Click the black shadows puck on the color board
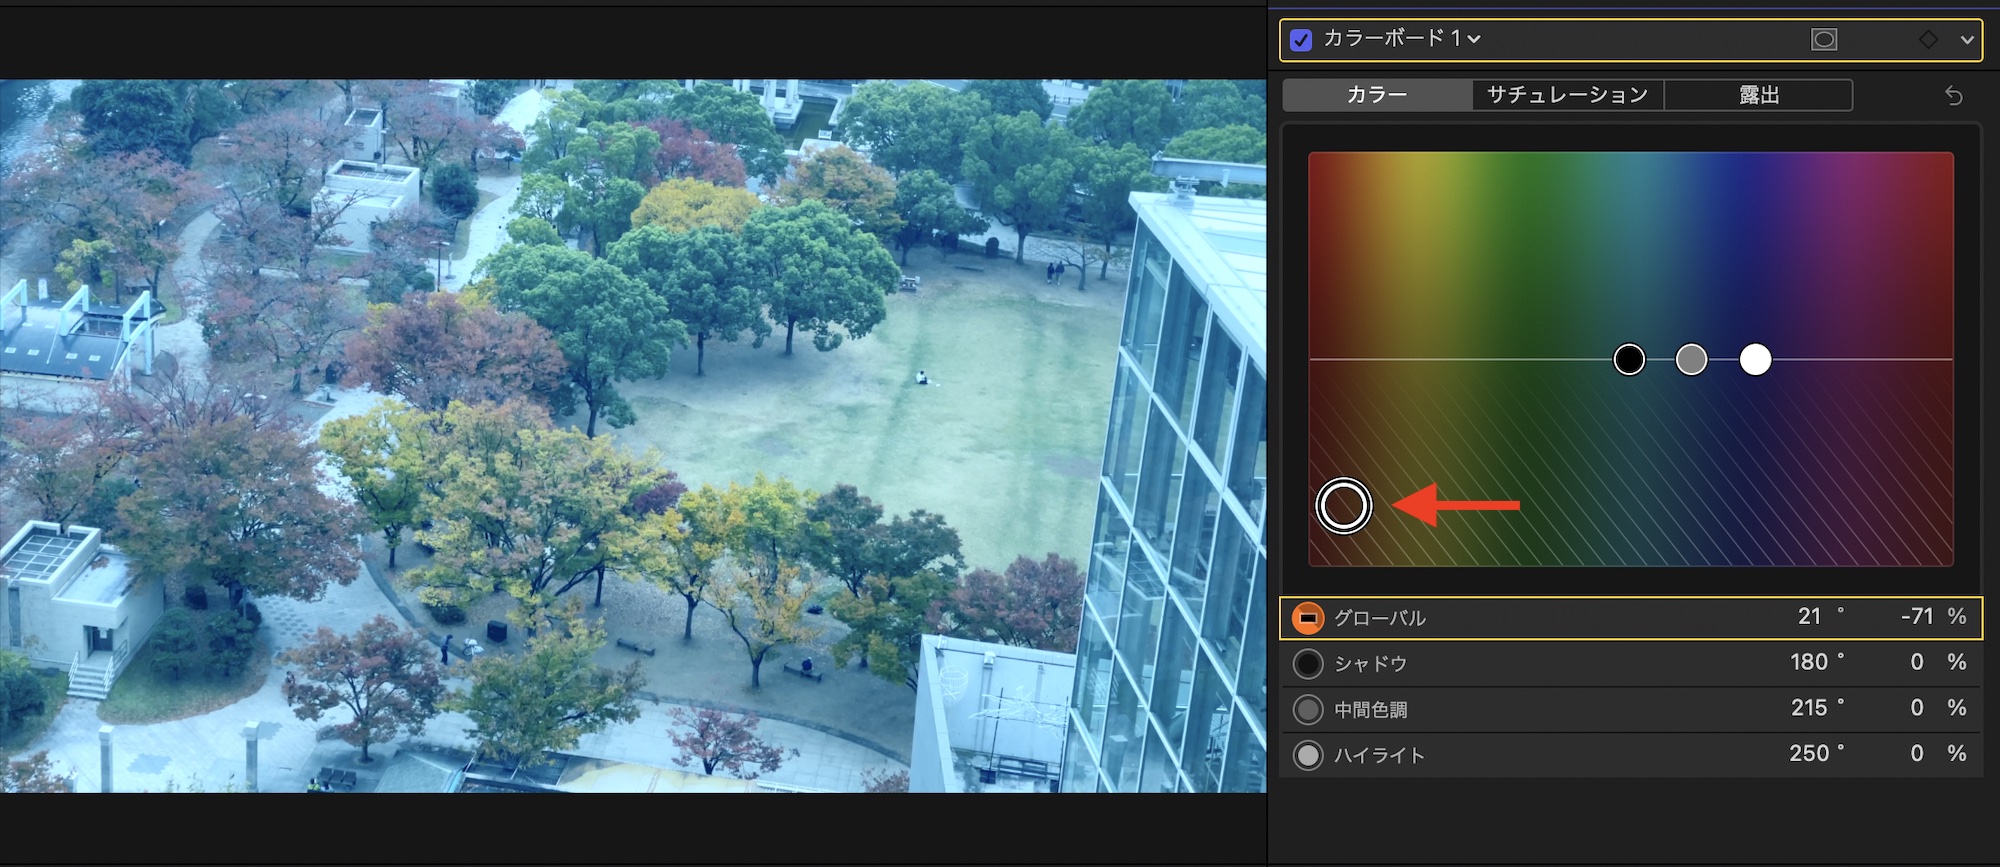Viewport: 2000px width, 867px height. click(x=1629, y=359)
